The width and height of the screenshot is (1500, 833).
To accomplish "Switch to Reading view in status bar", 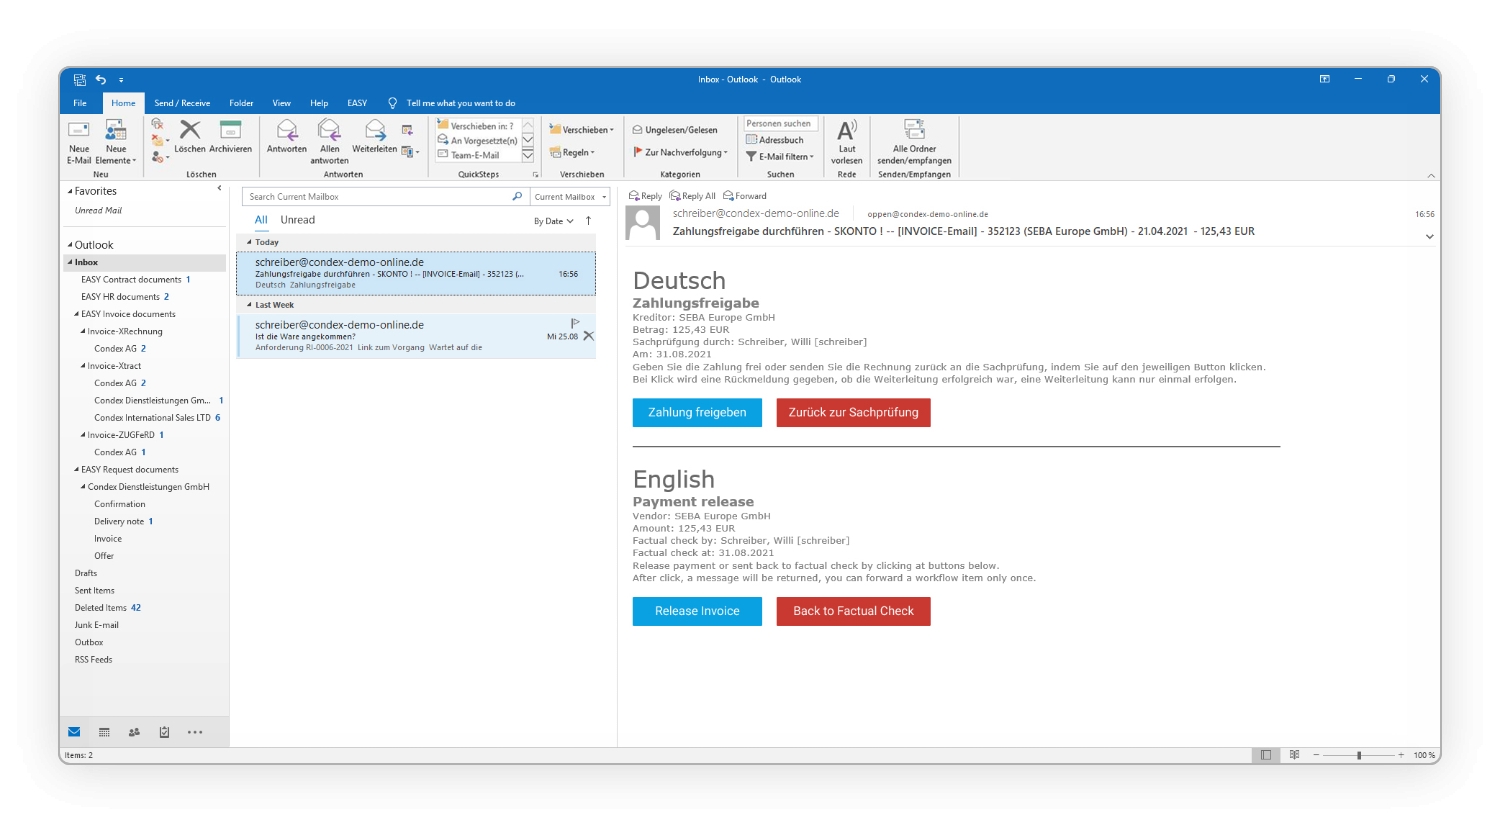I will pyautogui.click(x=1294, y=755).
